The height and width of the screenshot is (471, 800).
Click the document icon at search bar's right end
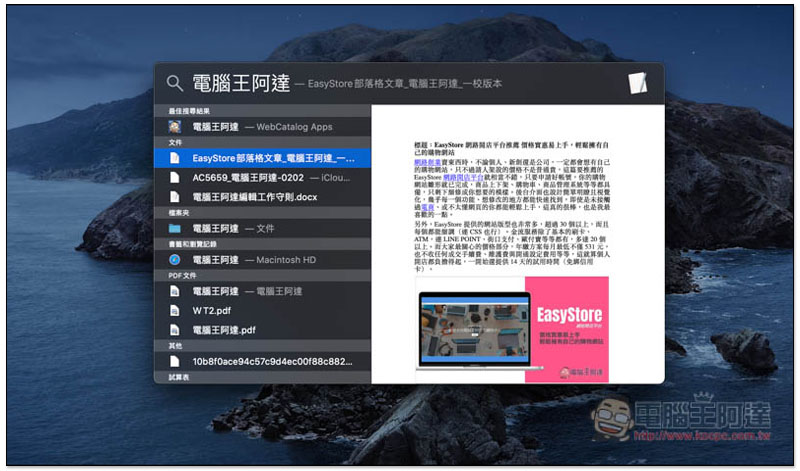(637, 83)
